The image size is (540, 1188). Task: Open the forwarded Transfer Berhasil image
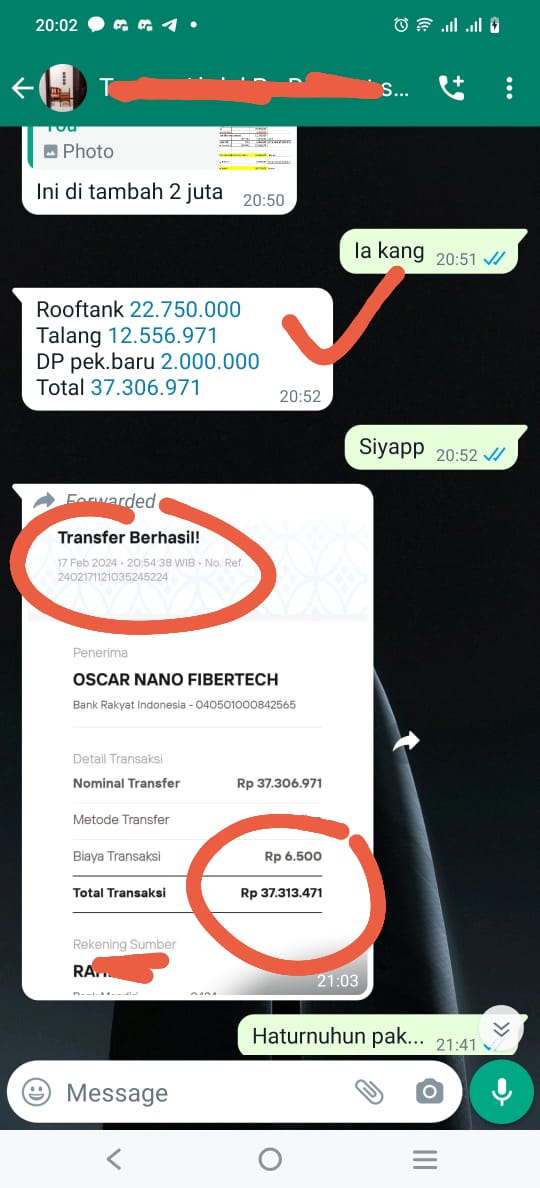click(x=198, y=746)
